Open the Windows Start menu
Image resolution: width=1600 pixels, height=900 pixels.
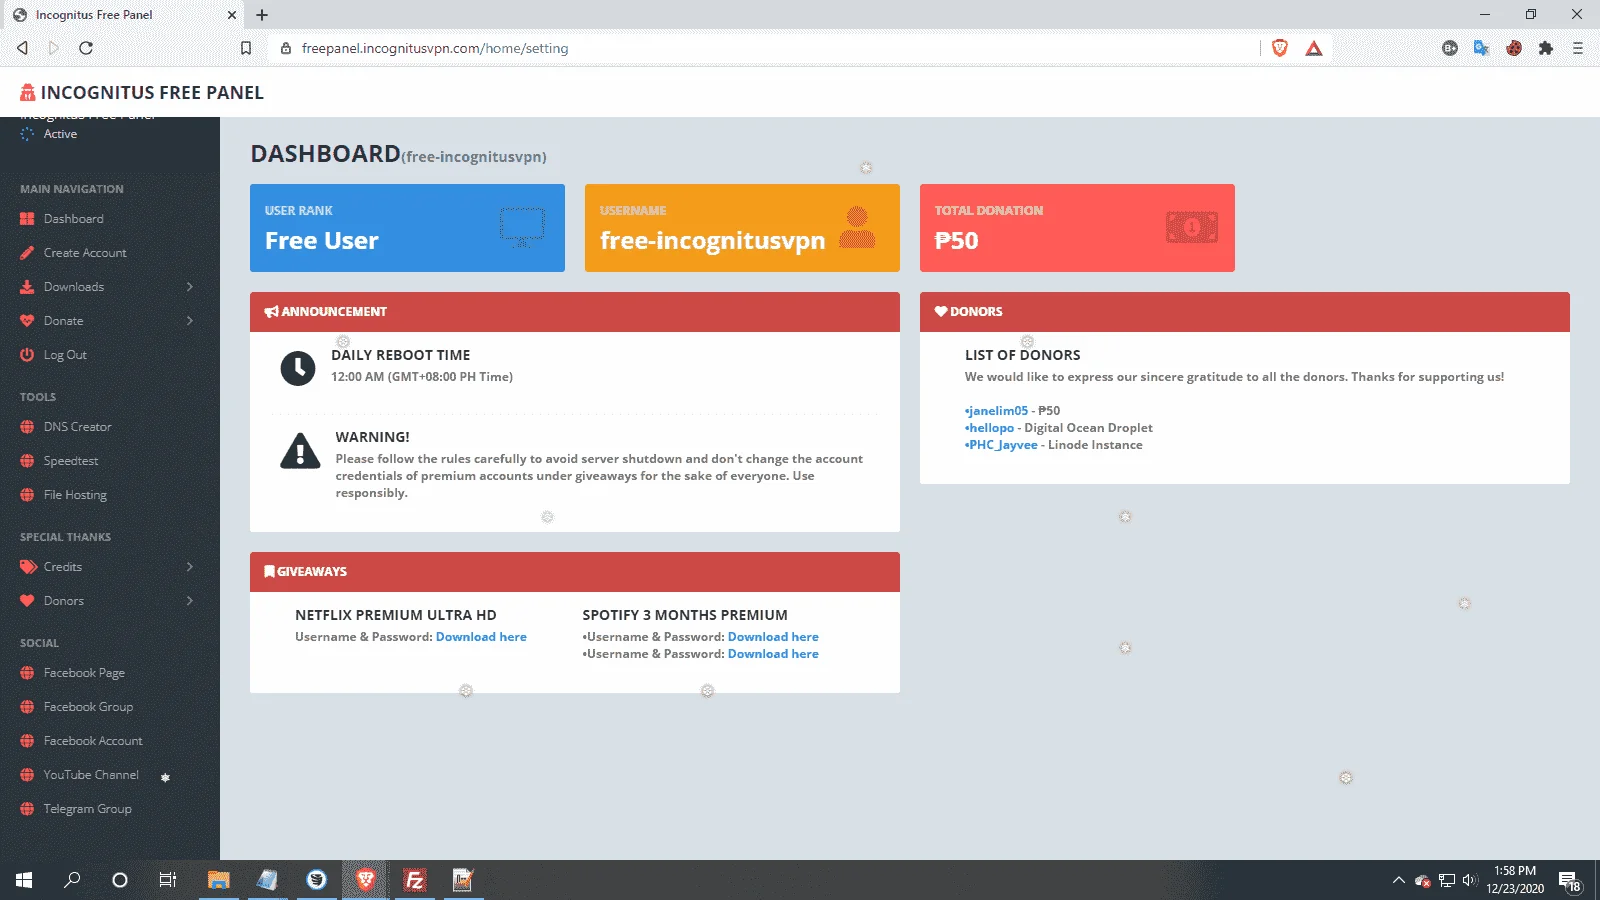tap(24, 880)
